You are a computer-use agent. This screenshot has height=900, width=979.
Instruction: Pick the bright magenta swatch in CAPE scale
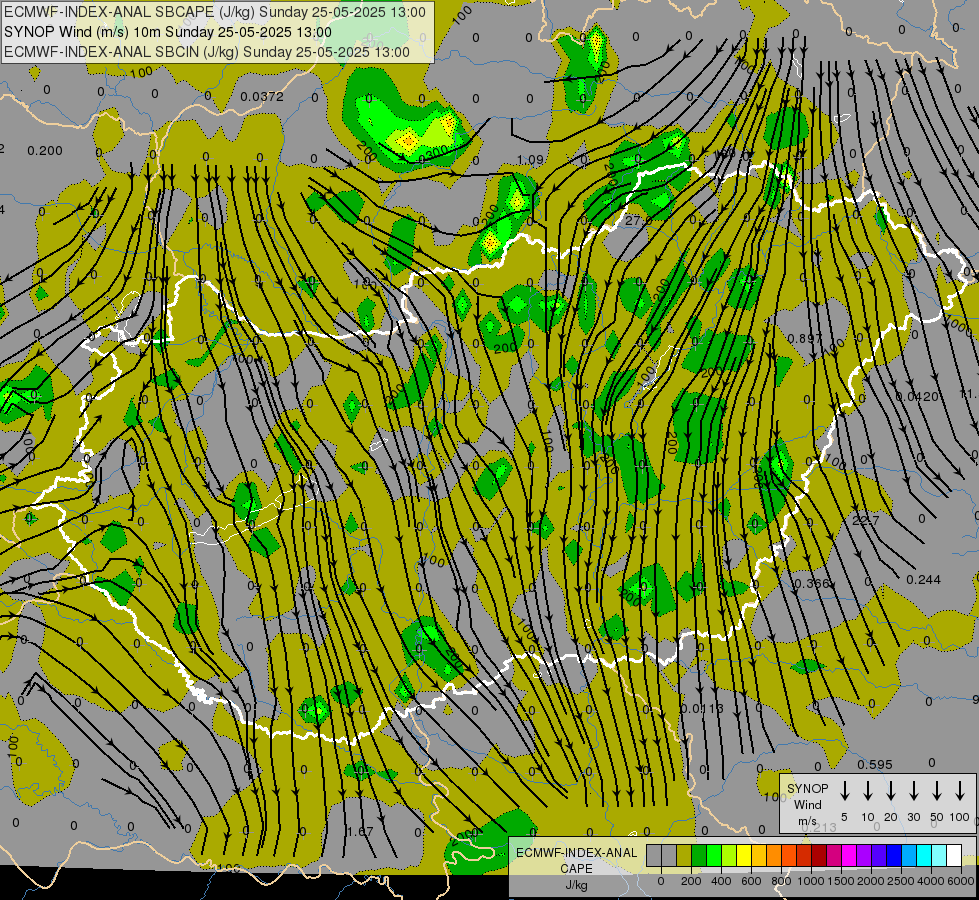850,855
